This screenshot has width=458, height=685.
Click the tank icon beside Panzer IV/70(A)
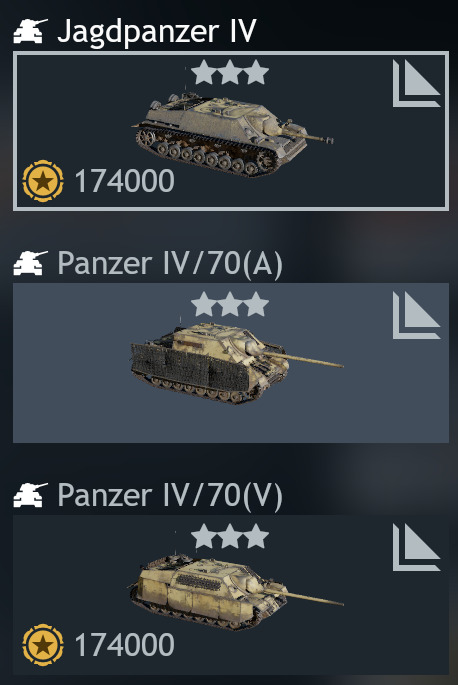30,263
